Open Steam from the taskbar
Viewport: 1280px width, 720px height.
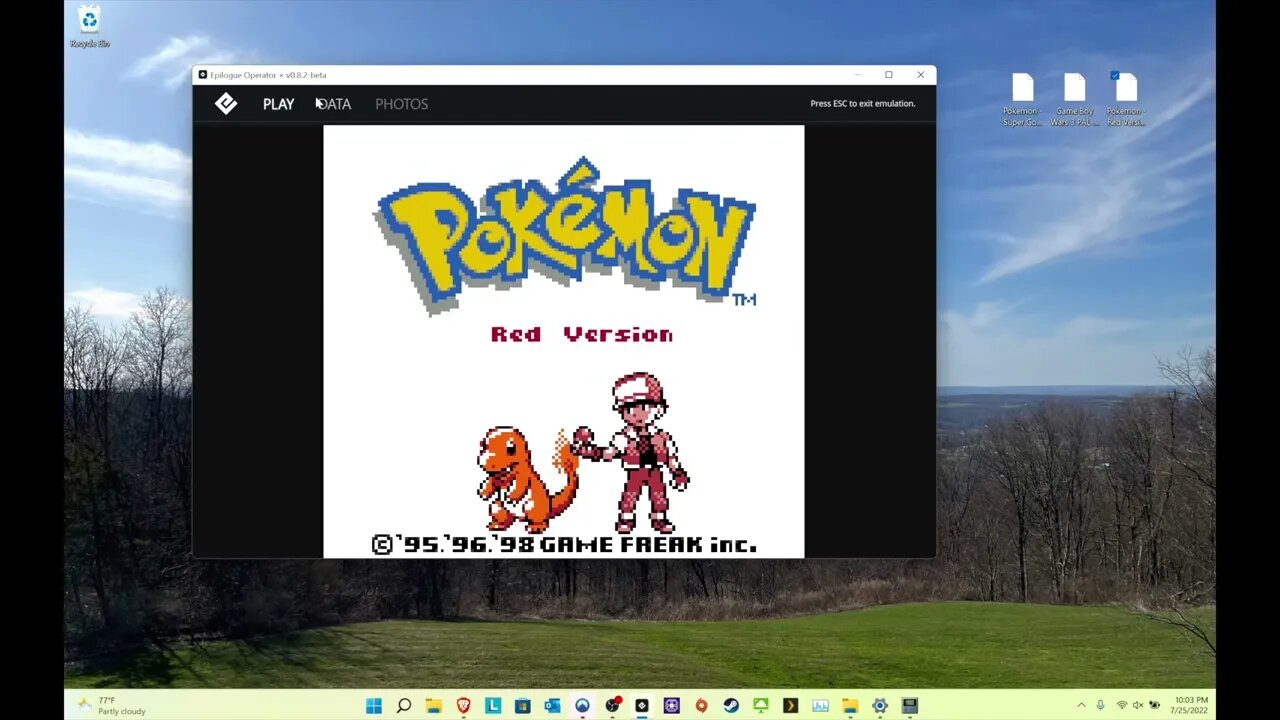pos(731,706)
